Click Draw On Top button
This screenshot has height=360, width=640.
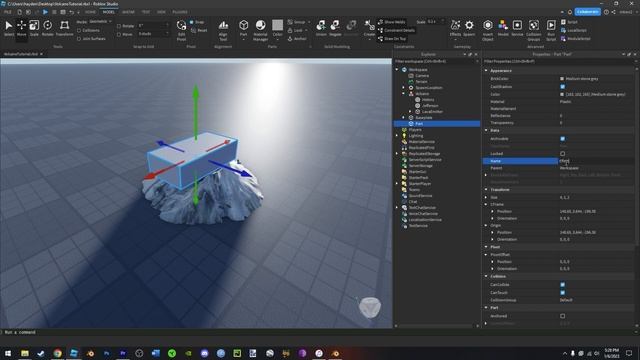(392, 39)
